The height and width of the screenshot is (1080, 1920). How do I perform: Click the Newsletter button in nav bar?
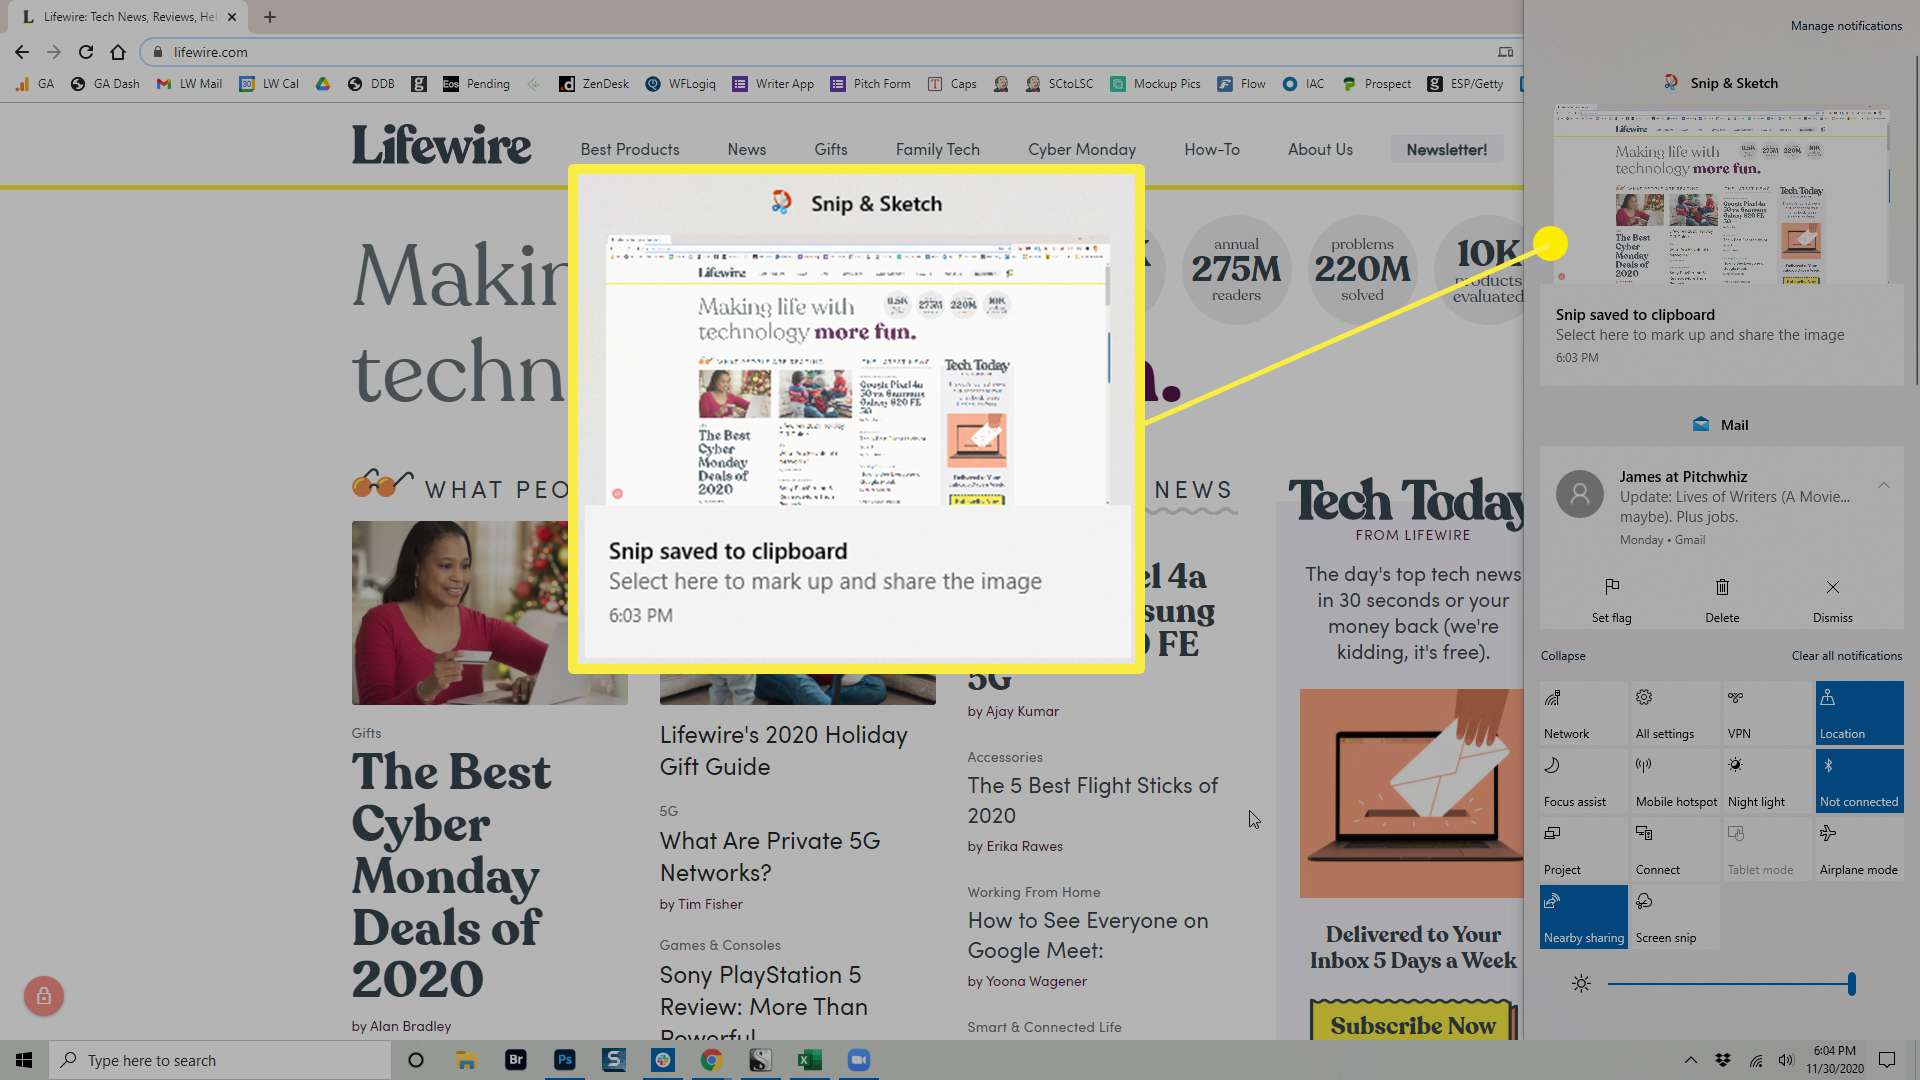click(x=1445, y=149)
